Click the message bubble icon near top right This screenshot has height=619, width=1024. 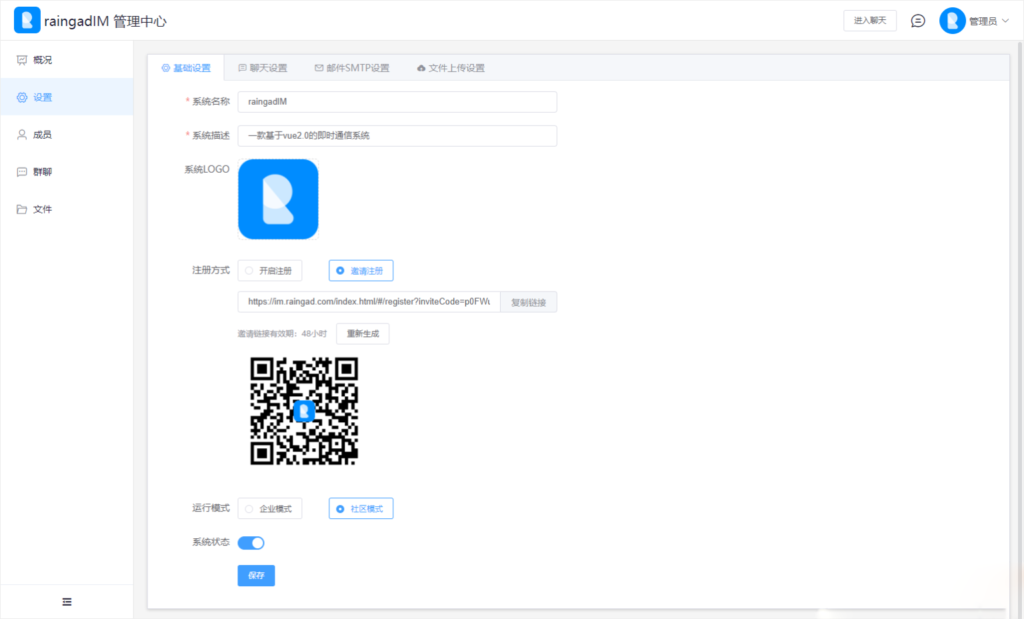tap(917, 20)
